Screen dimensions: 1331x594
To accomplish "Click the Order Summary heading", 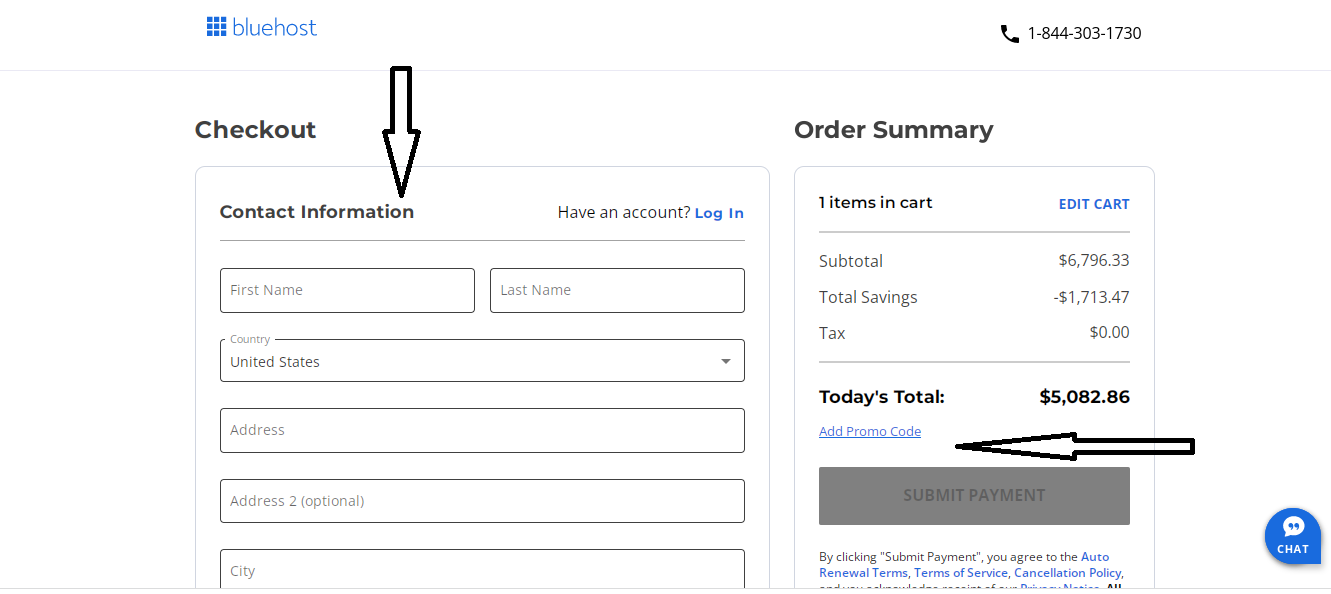I will (894, 130).
